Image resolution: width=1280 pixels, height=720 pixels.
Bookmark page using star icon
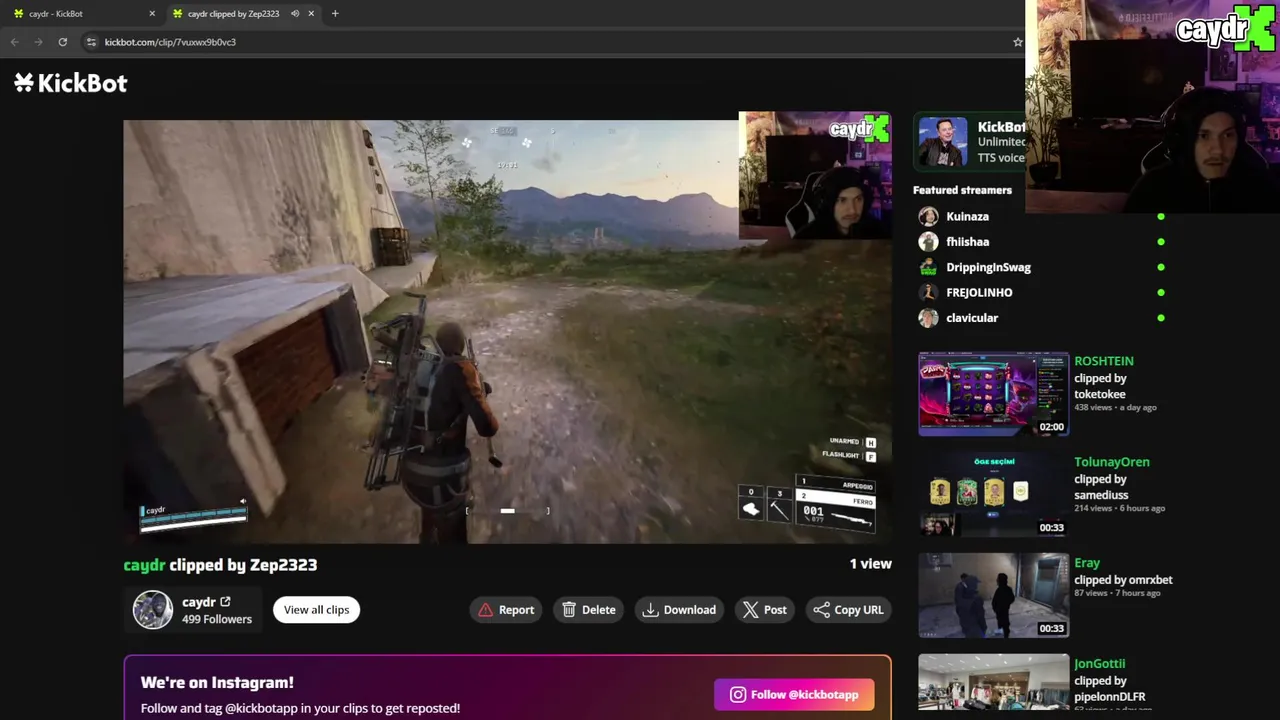point(1017,42)
